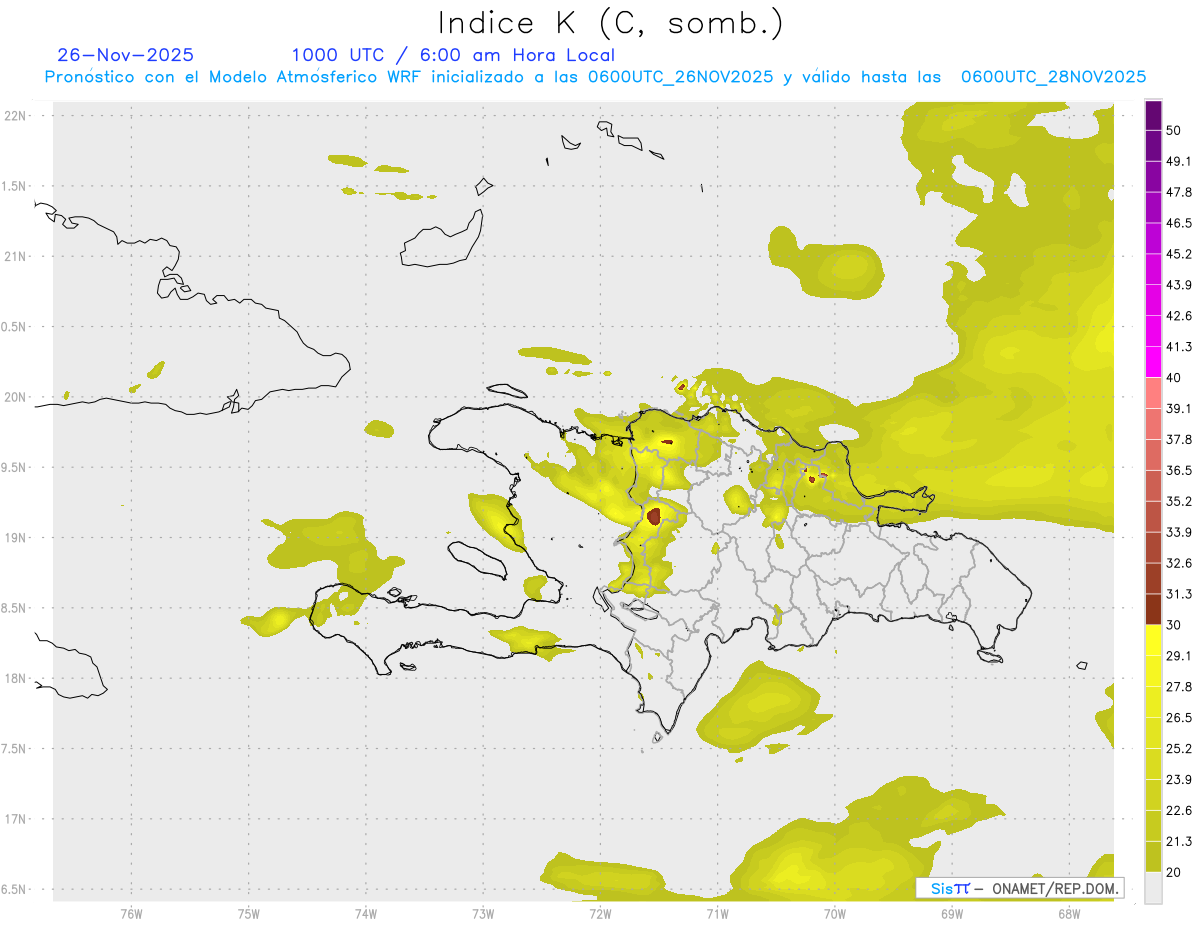
Task: Click the legend value "49.1"
Action: click(1178, 162)
